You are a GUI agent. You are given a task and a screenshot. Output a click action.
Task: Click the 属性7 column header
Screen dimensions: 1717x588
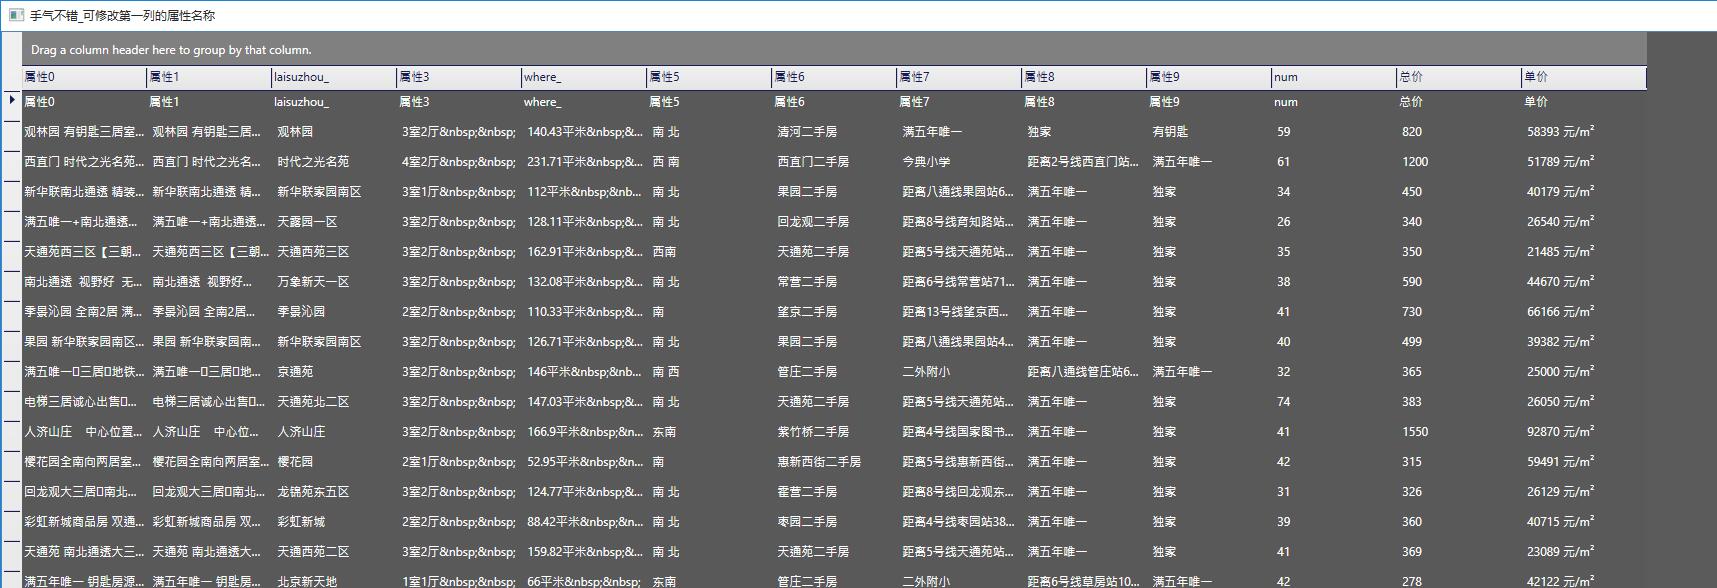pos(958,77)
